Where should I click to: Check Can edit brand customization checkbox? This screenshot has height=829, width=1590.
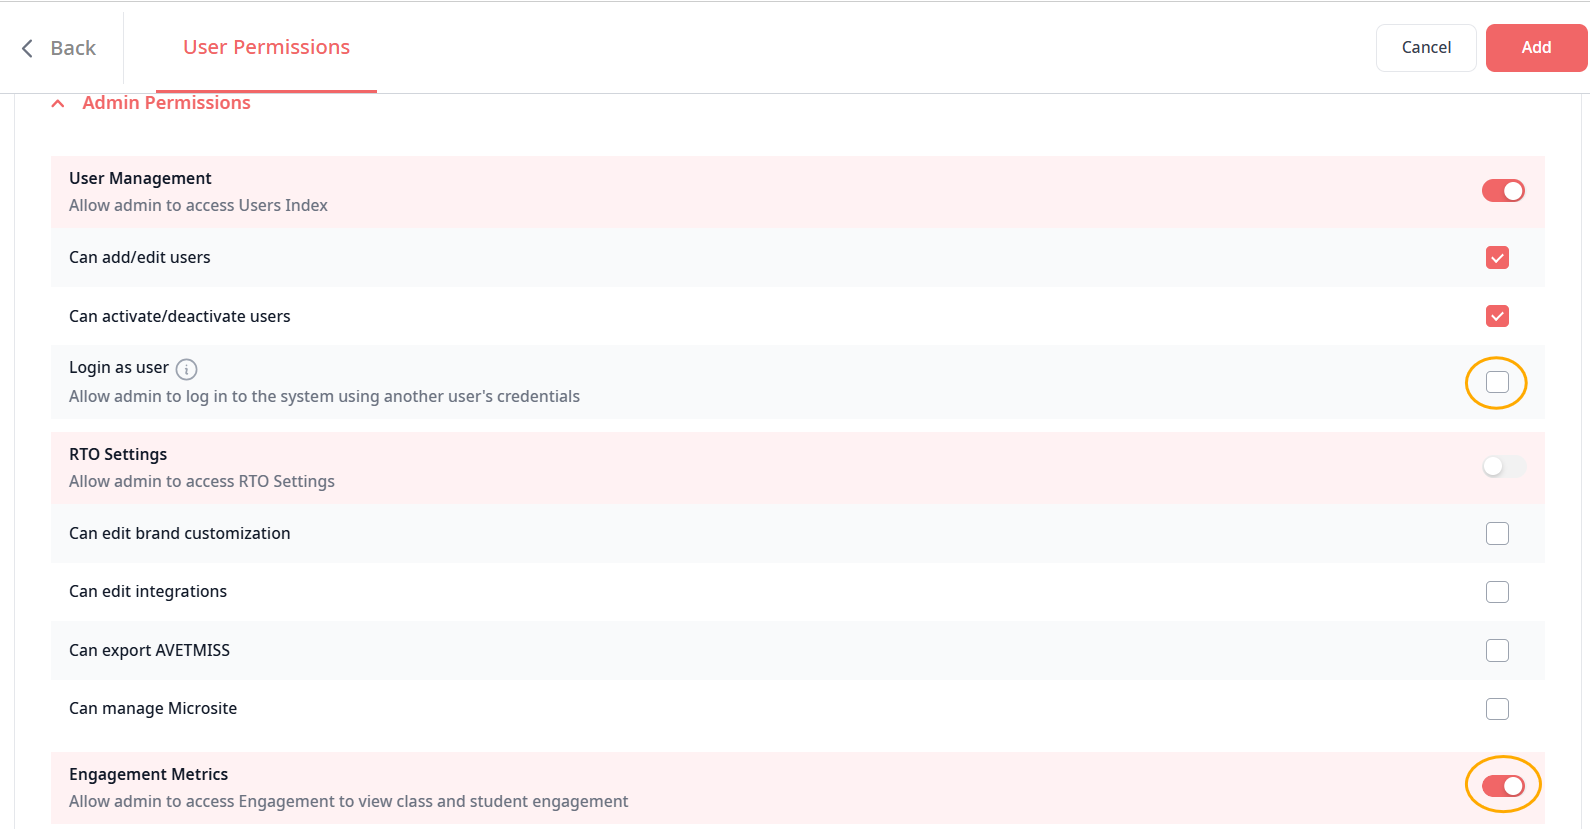coord(1497,534)
